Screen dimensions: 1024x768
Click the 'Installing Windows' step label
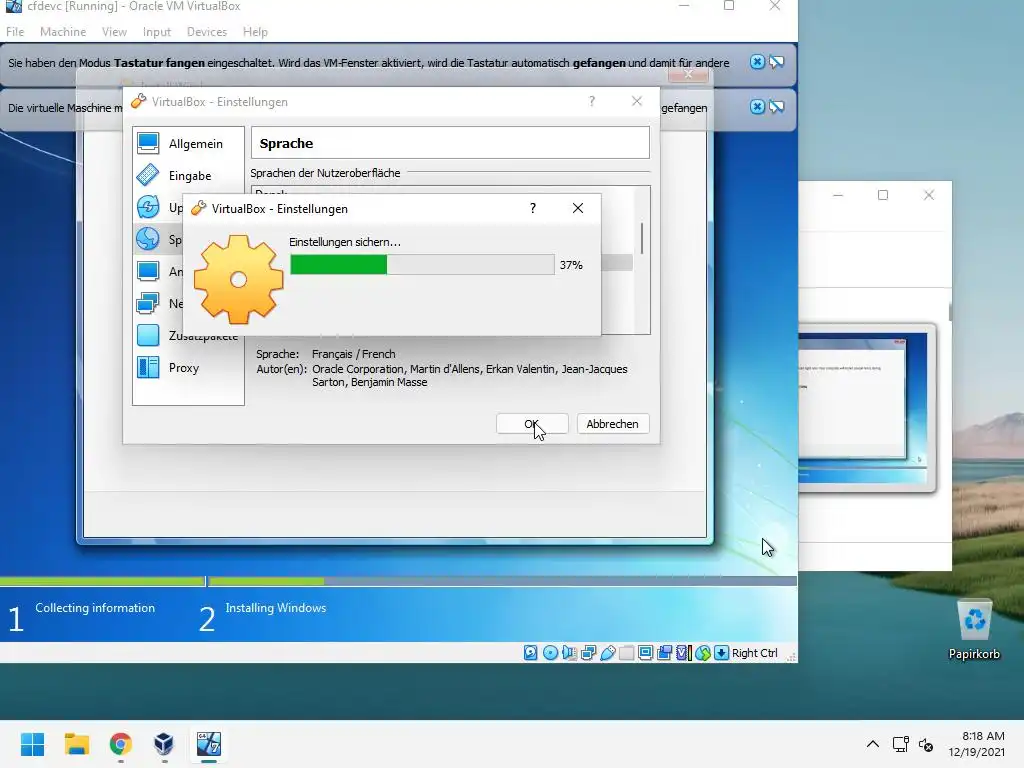pyautogui.click(x=276, y=607)
